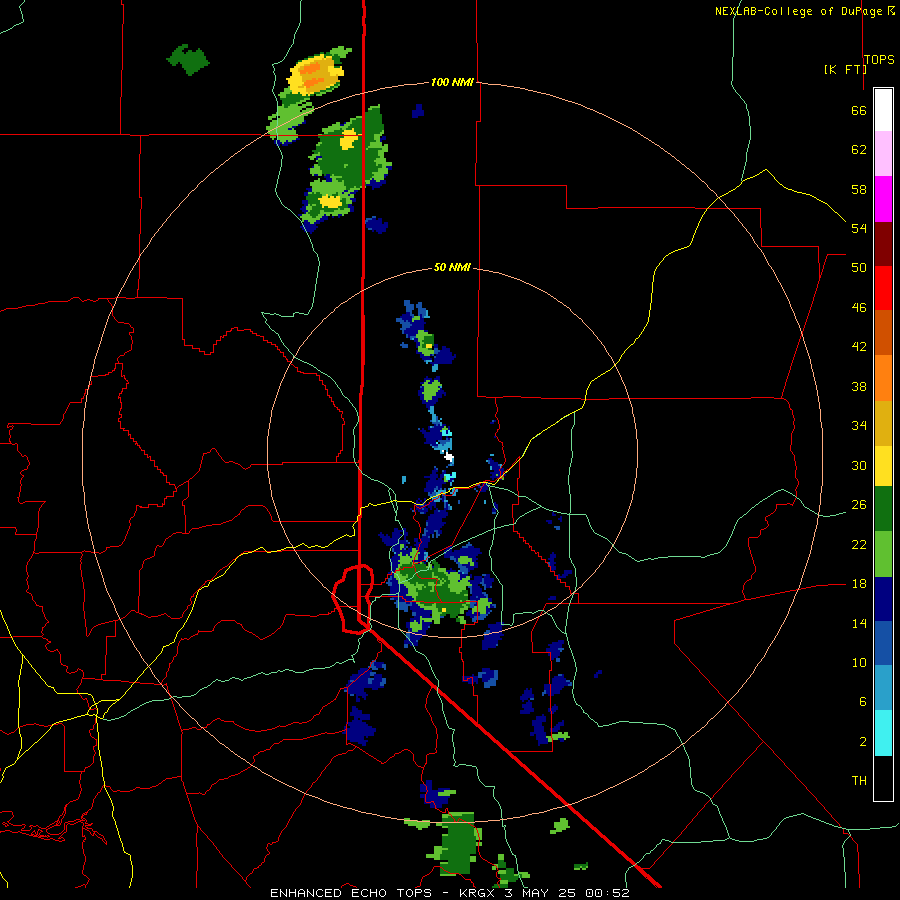Click the ENHANCED ECHO TOPS KRGX caption
The image size is (900, 900).
[x=449, y=893]
